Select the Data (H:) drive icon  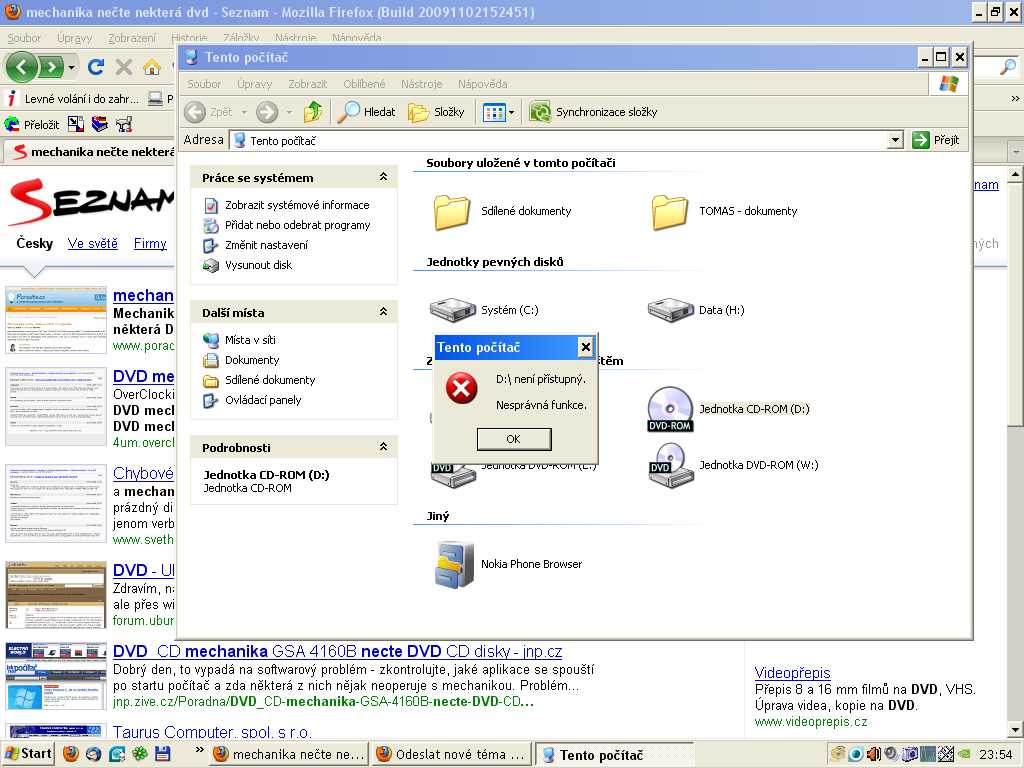[670, 310]
